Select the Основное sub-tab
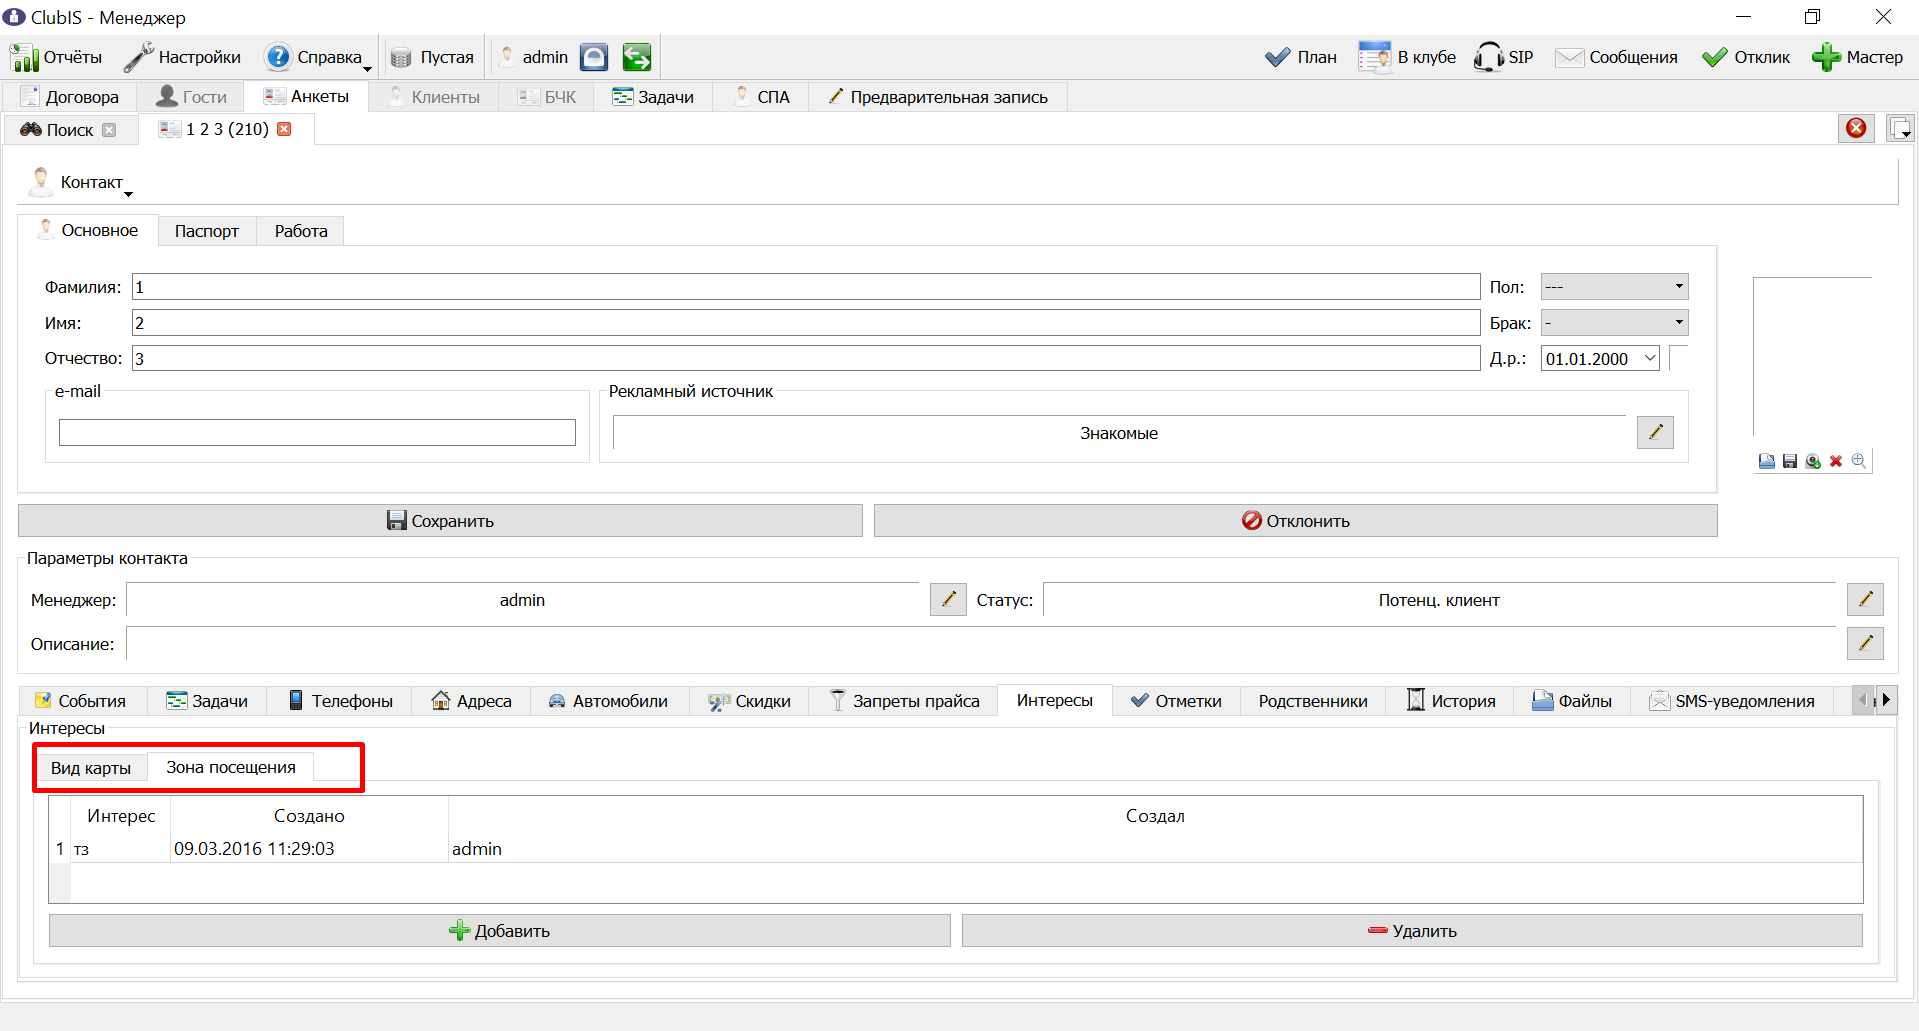This screenshot has height=1031, width=1919. (88, 230)
